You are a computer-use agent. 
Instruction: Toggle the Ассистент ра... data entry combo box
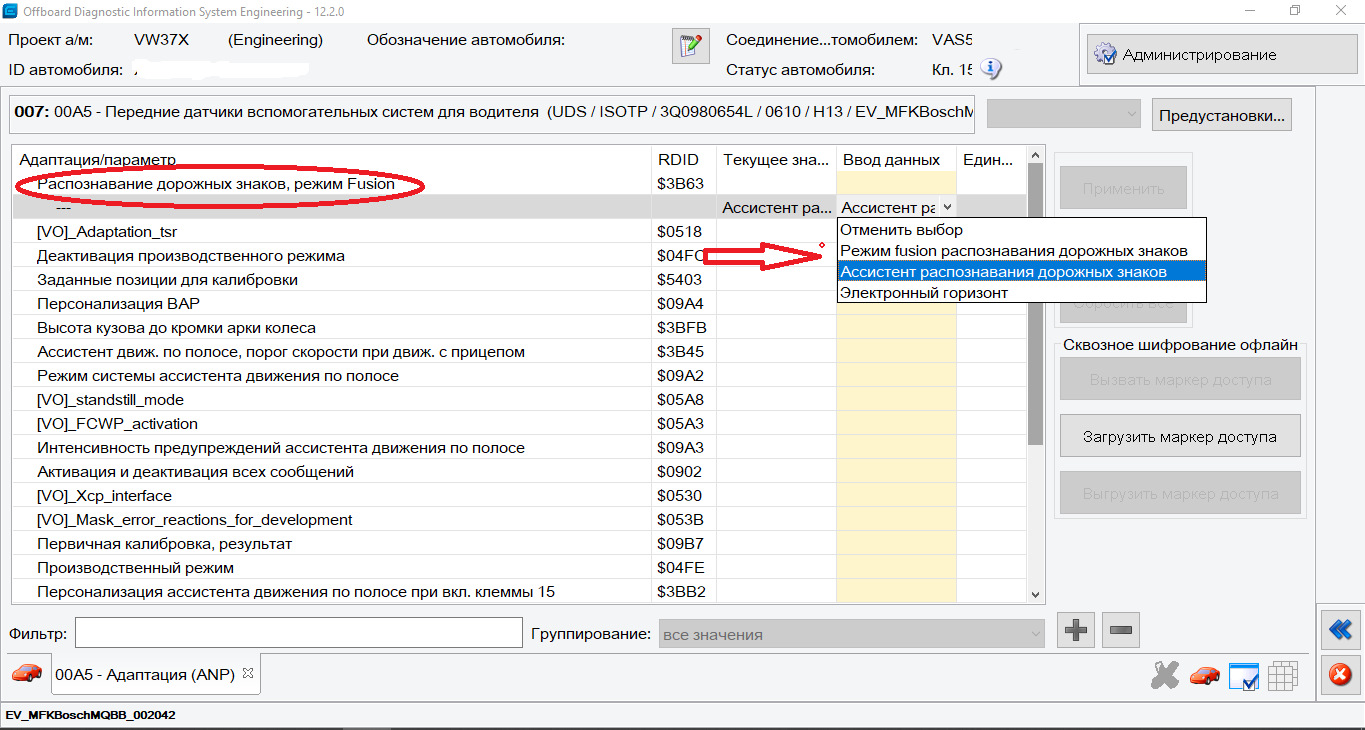(896, 207)
